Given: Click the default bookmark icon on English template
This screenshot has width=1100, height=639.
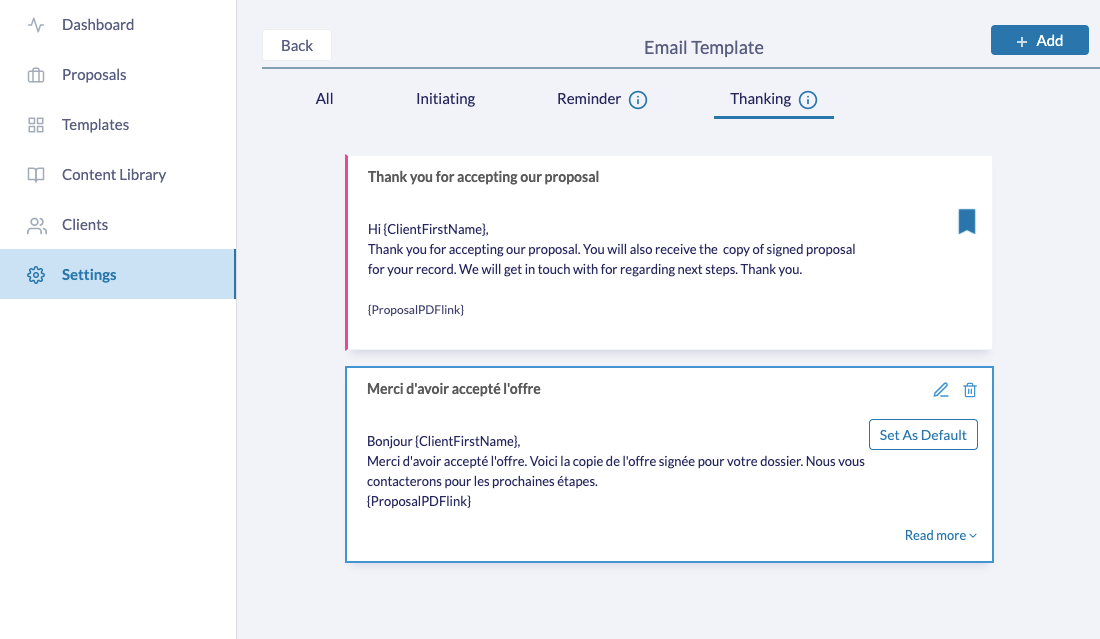Looking at the screenshot, I should (x=967, y=221).
